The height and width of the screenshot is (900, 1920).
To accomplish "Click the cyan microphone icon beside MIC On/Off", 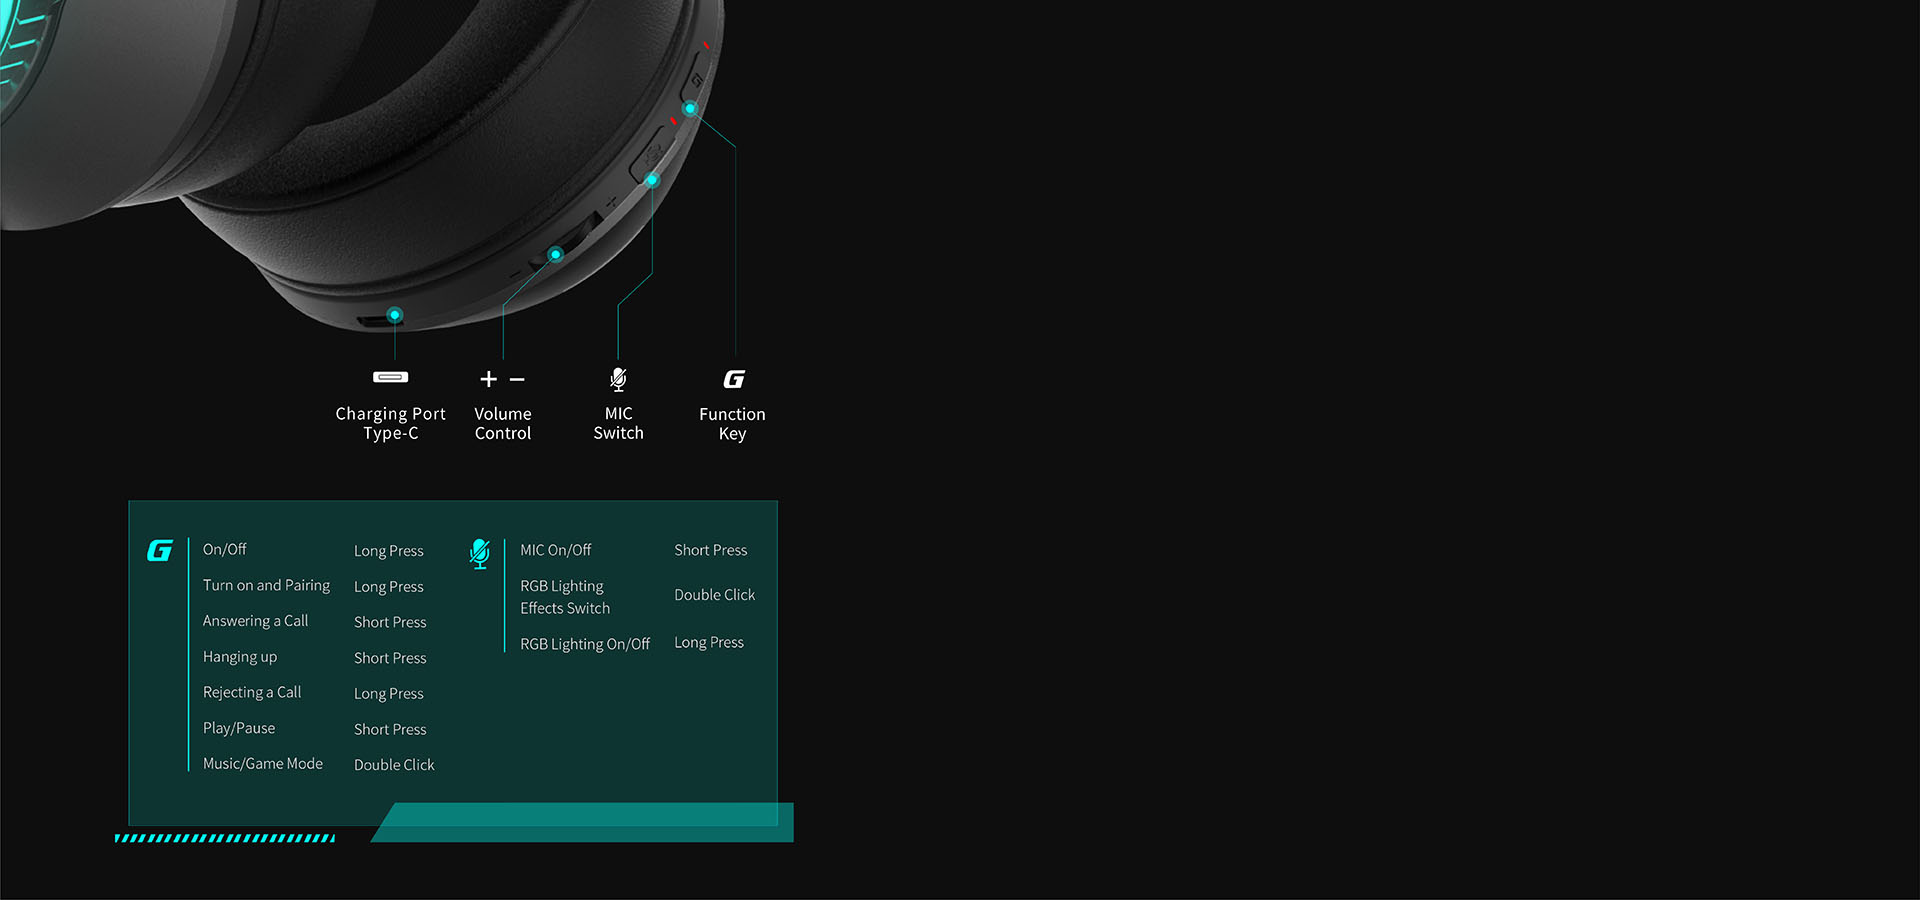I will 480,553.
